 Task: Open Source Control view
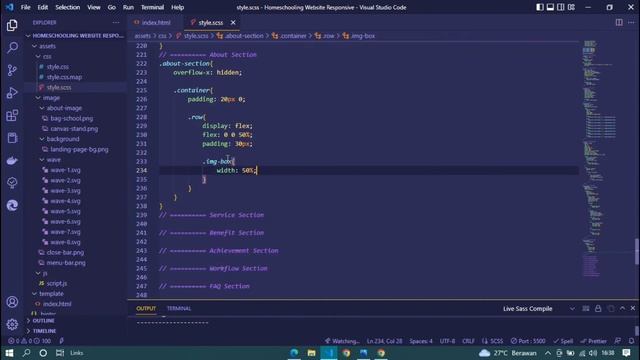[12, 70]
